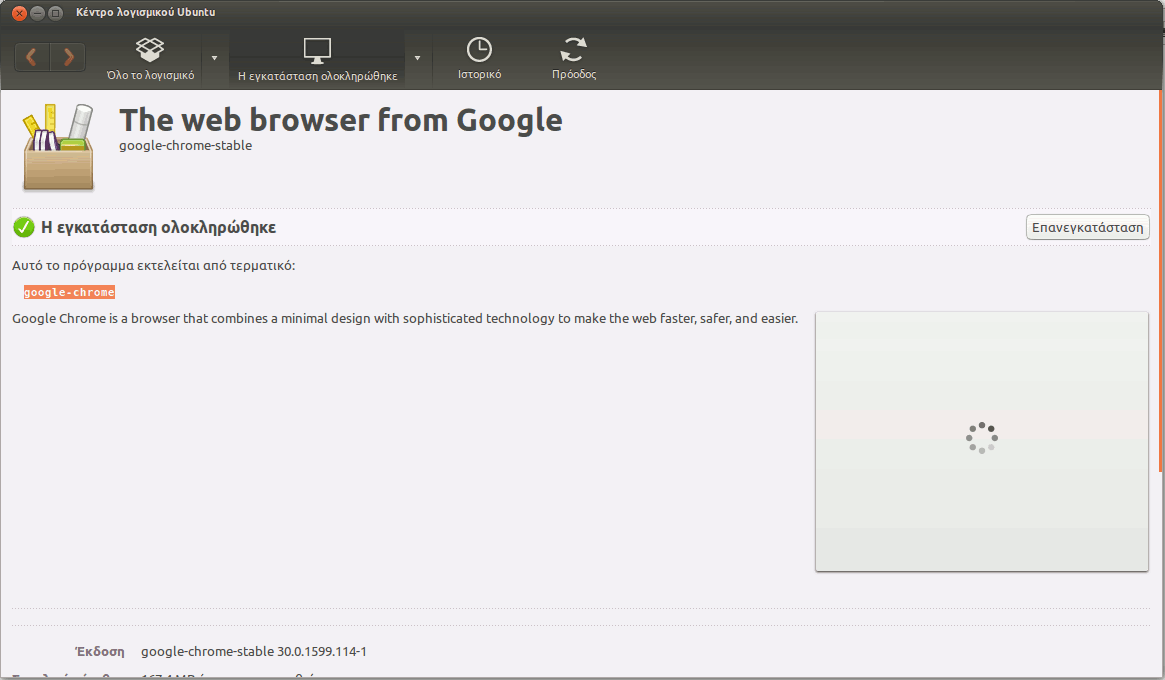Image resolution: width=1165 pixels, height=680 pixels.
Task: Click the title 'The web browser from Google'
Action: 341,120
